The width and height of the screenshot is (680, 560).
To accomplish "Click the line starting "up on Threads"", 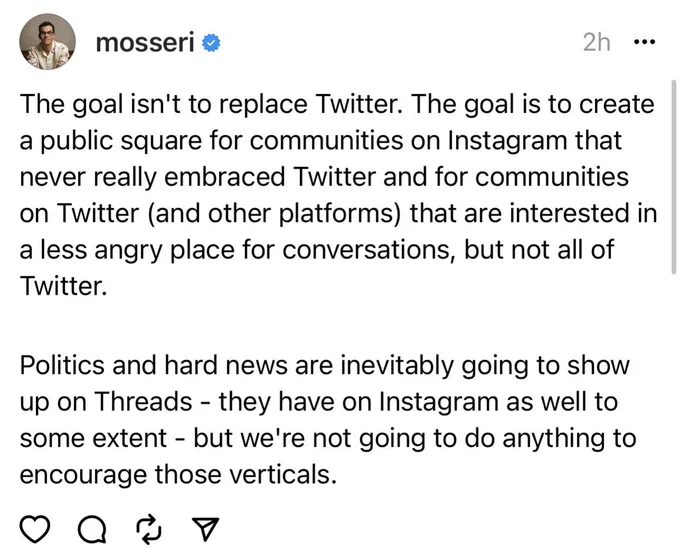I will pyautogui.click(x=319, y=402).
